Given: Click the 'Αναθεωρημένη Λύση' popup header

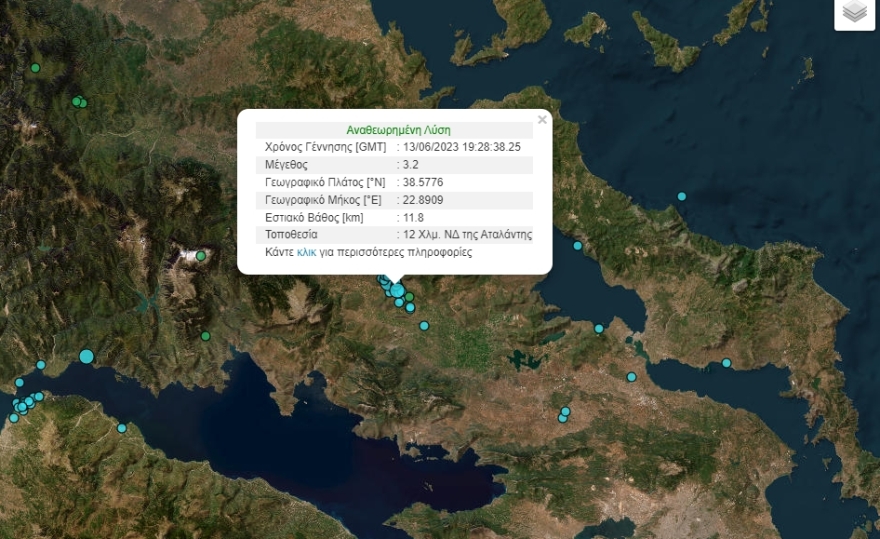Looking at the screenshot, I should [398, 130].
